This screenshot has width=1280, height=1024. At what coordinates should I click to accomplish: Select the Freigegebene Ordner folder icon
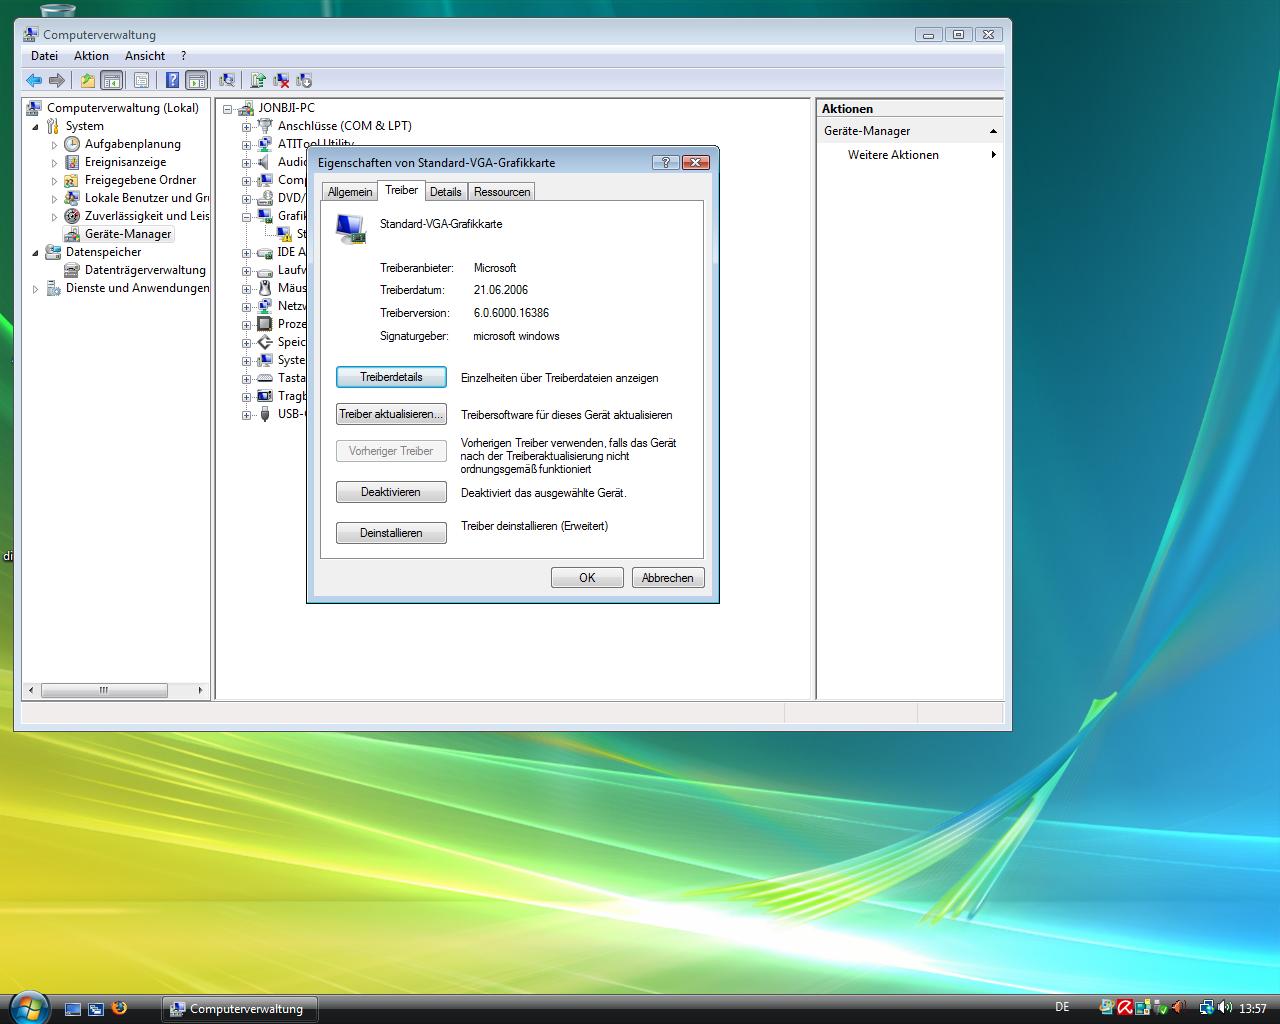[x=72, y=180]
